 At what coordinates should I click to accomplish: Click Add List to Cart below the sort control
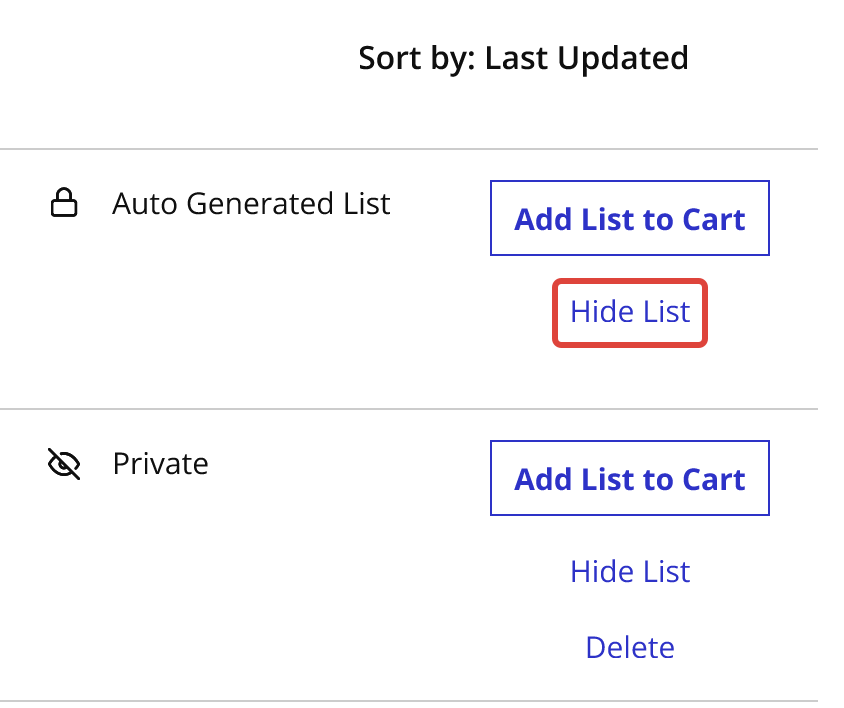pos(629,218)
